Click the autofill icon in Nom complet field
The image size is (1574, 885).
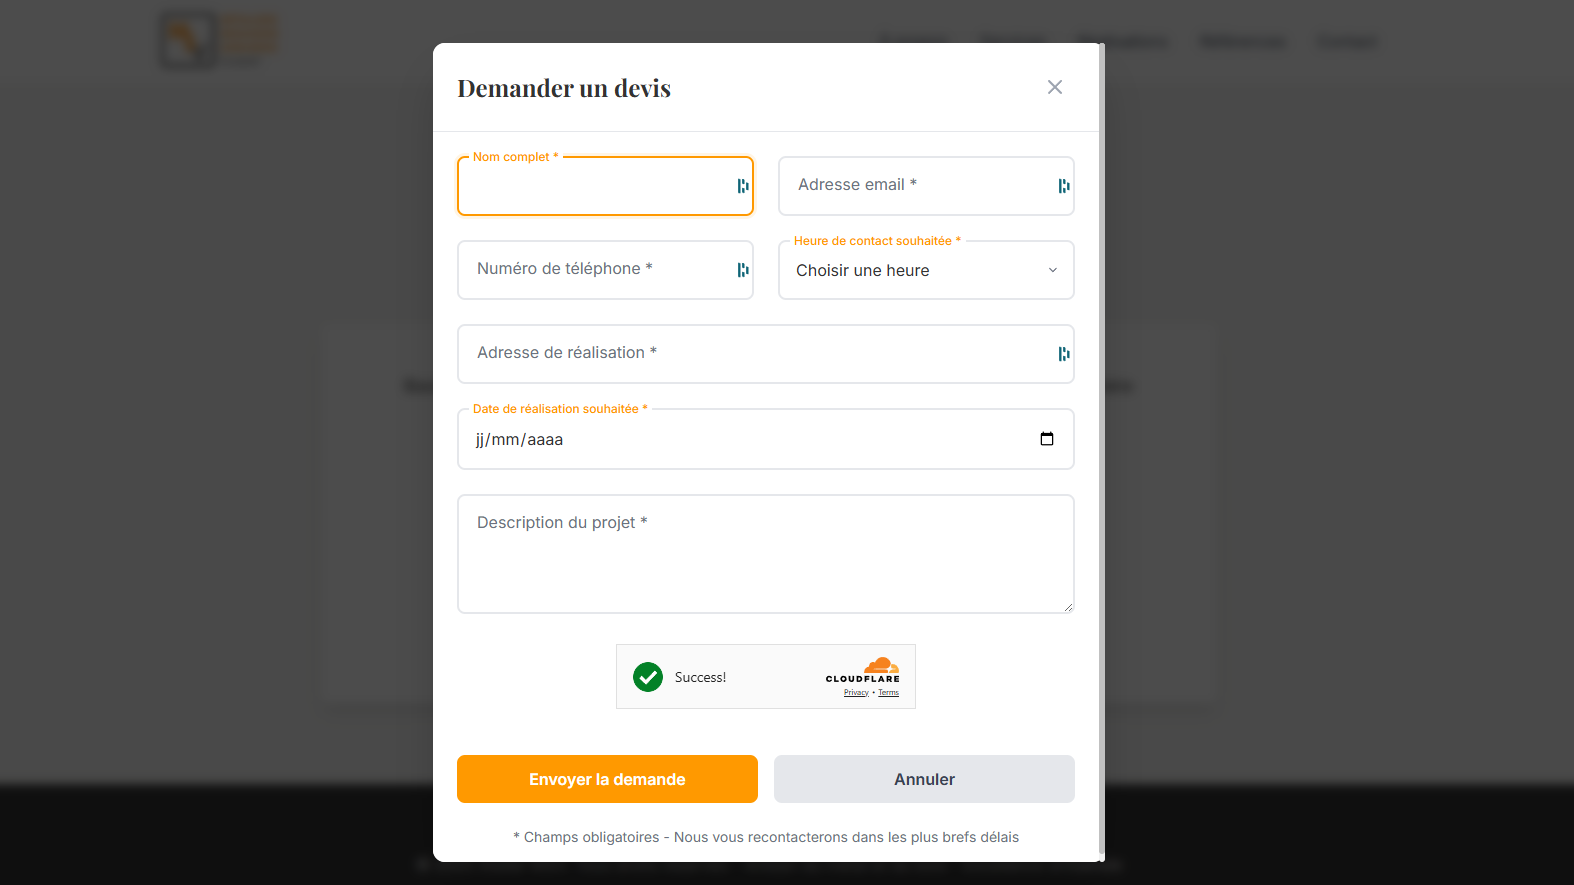[741, 185]
